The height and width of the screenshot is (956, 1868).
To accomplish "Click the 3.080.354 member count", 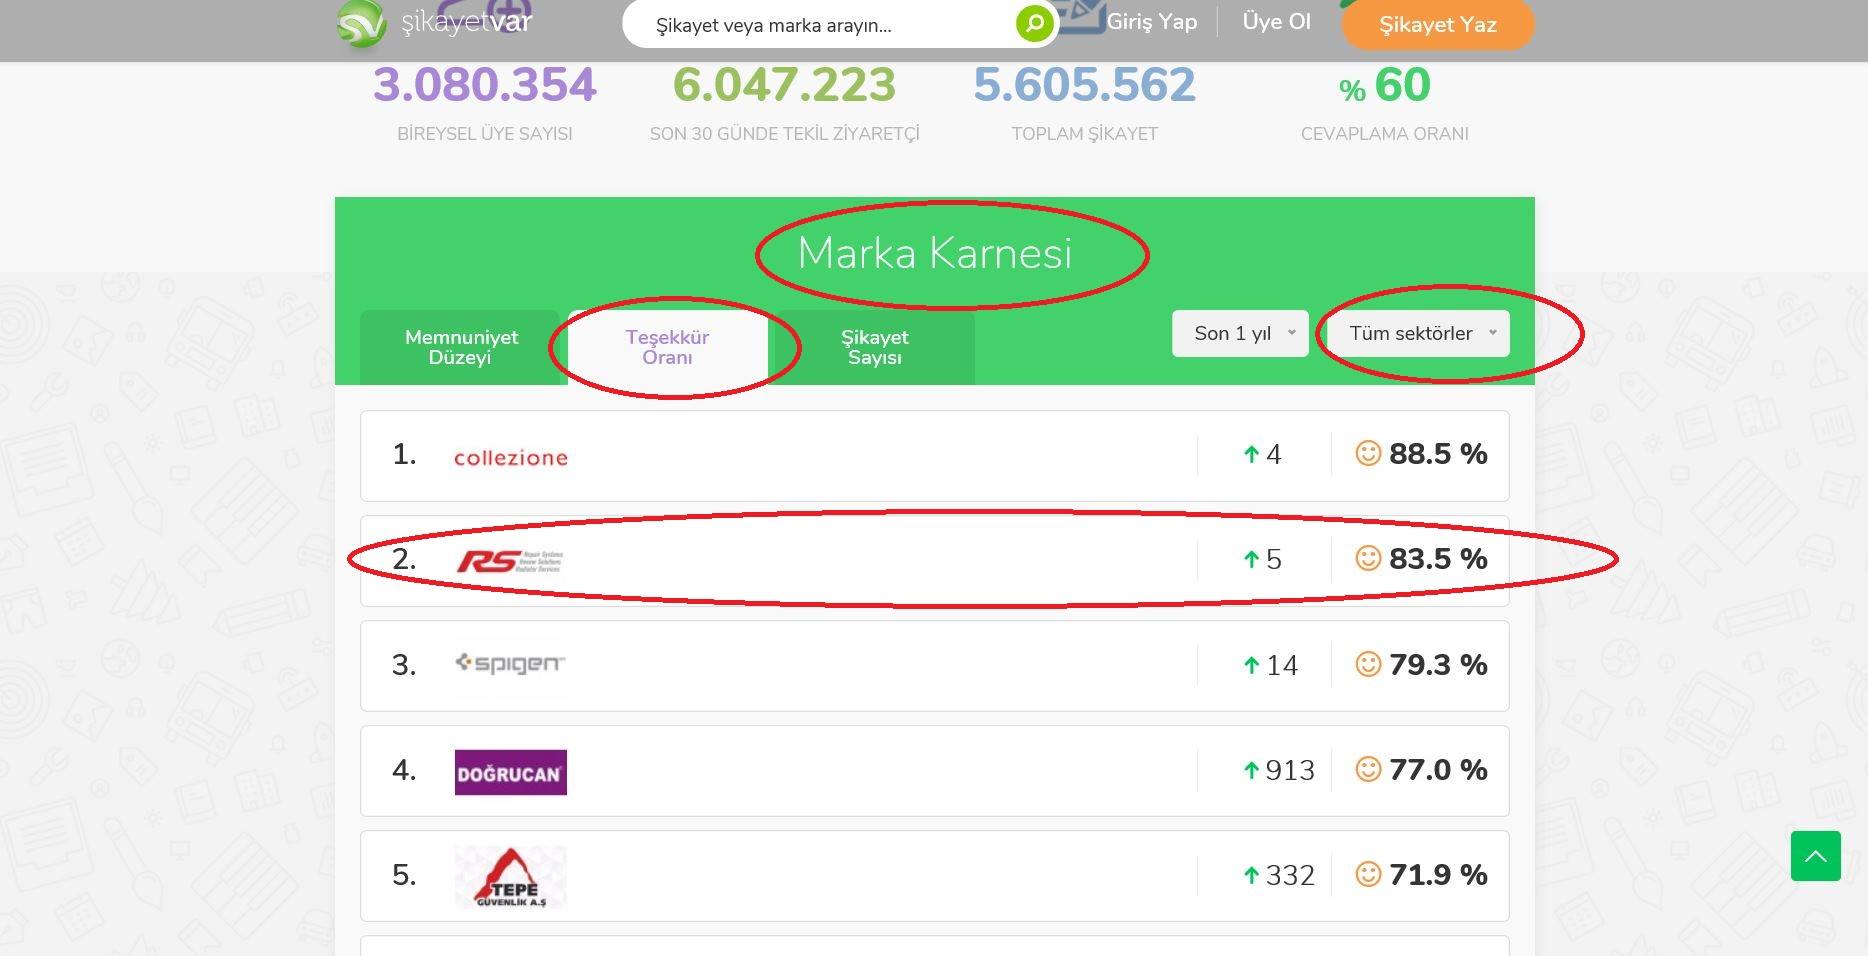I will point(485,85).
